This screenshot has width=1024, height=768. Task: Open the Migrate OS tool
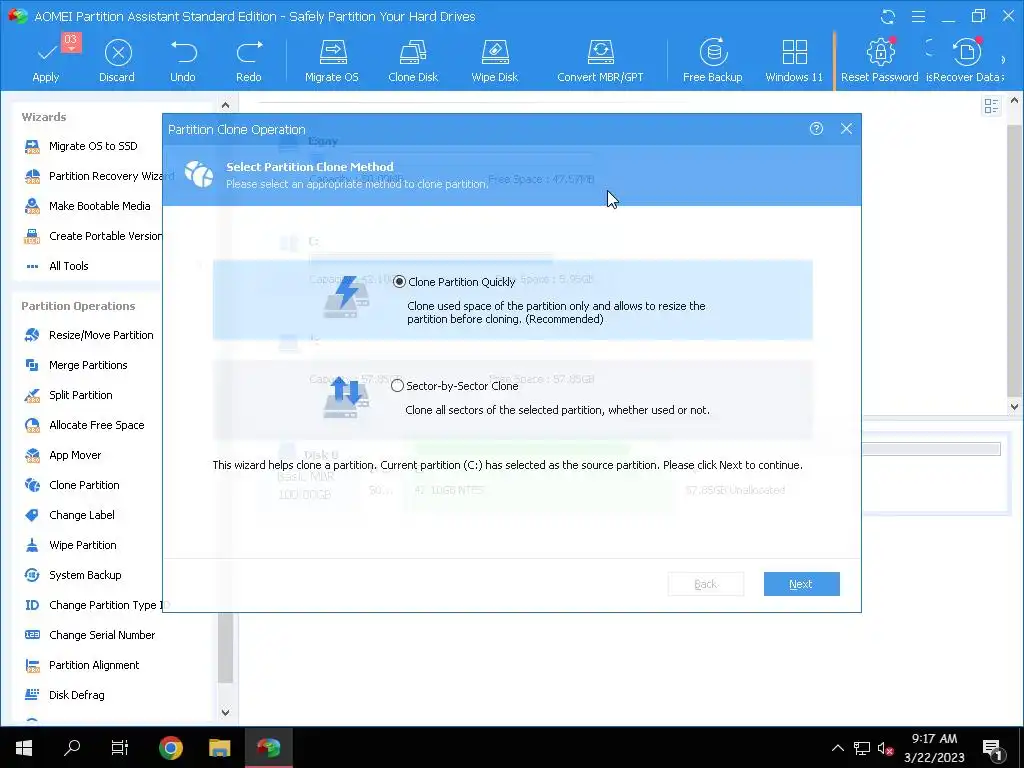pos(332,61)
